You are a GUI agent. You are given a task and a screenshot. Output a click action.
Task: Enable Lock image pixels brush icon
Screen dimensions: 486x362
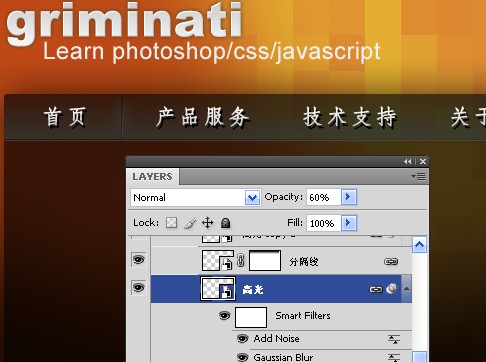(x=190, y=223)
